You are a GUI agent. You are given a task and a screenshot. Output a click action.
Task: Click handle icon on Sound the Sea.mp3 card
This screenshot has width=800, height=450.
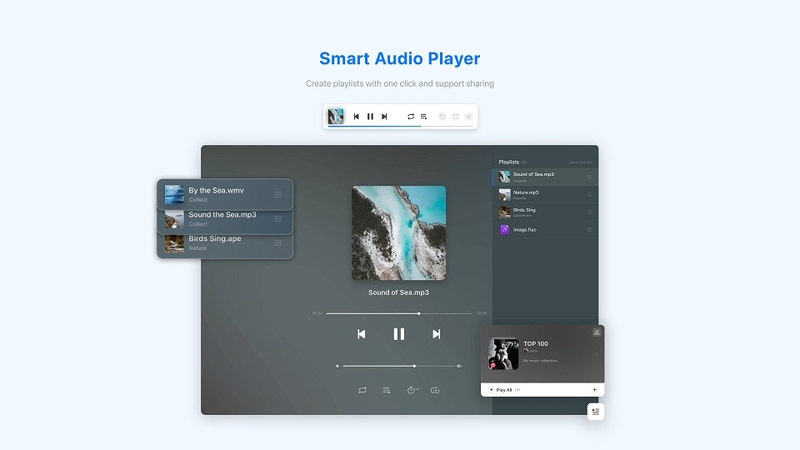coord(278,219)
